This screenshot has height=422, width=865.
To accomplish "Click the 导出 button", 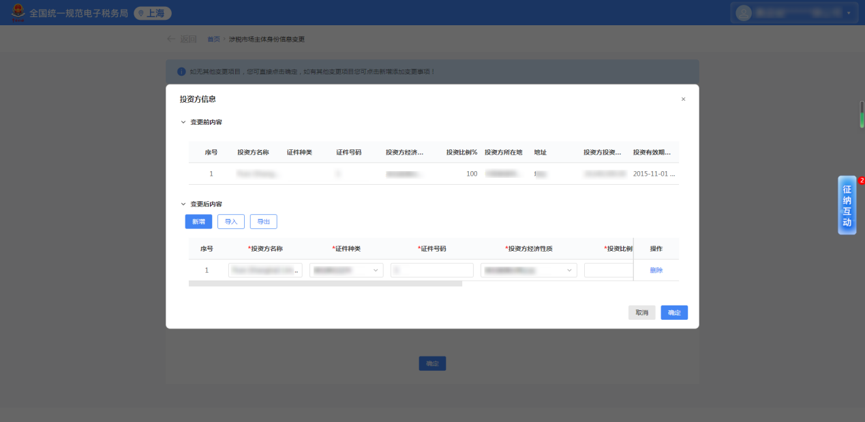I will point(264,222).
